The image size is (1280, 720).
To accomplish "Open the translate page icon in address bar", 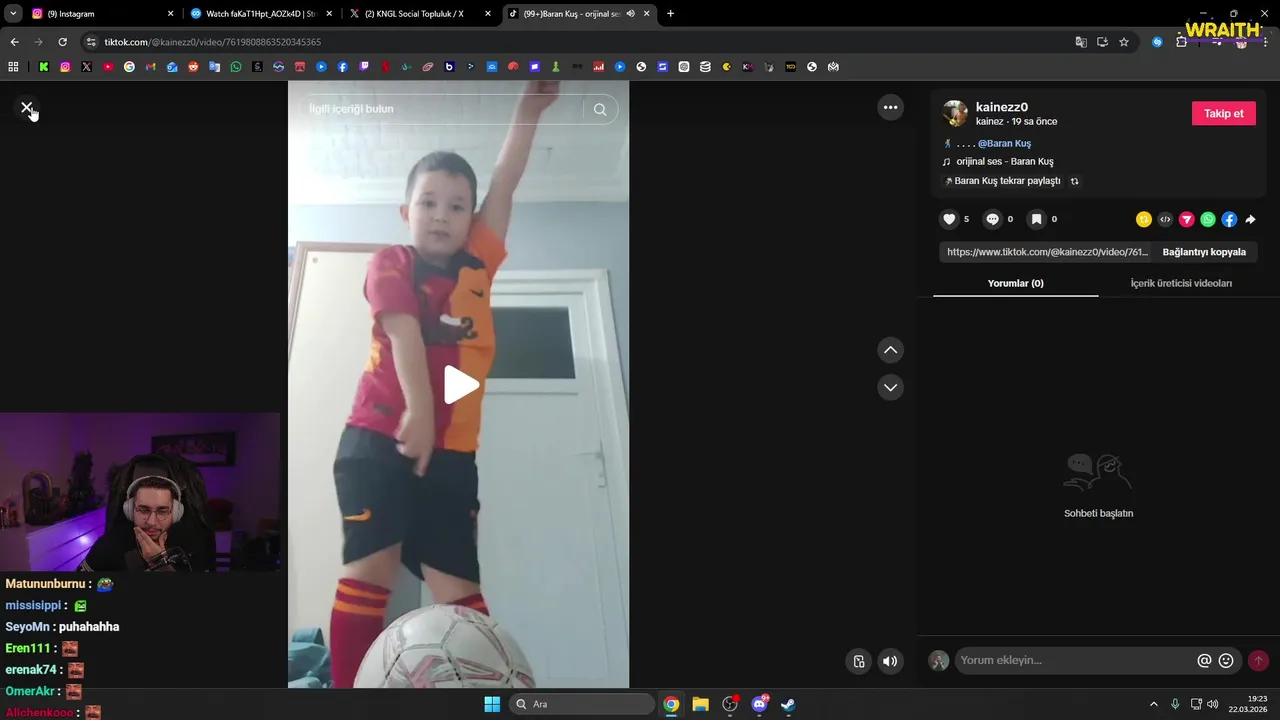I will 1081,42.
